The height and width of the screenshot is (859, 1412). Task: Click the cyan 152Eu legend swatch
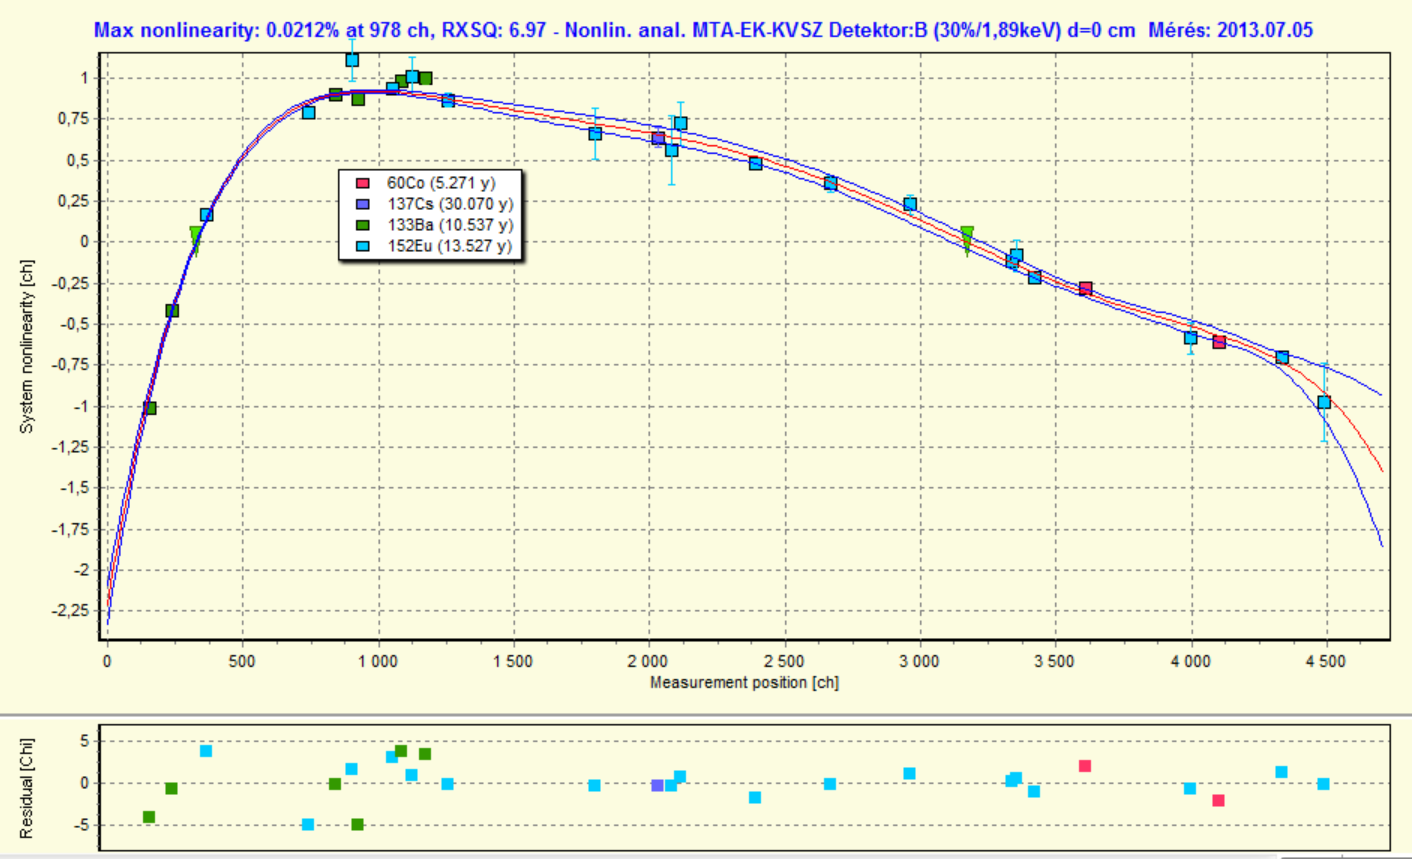point(364,246)
